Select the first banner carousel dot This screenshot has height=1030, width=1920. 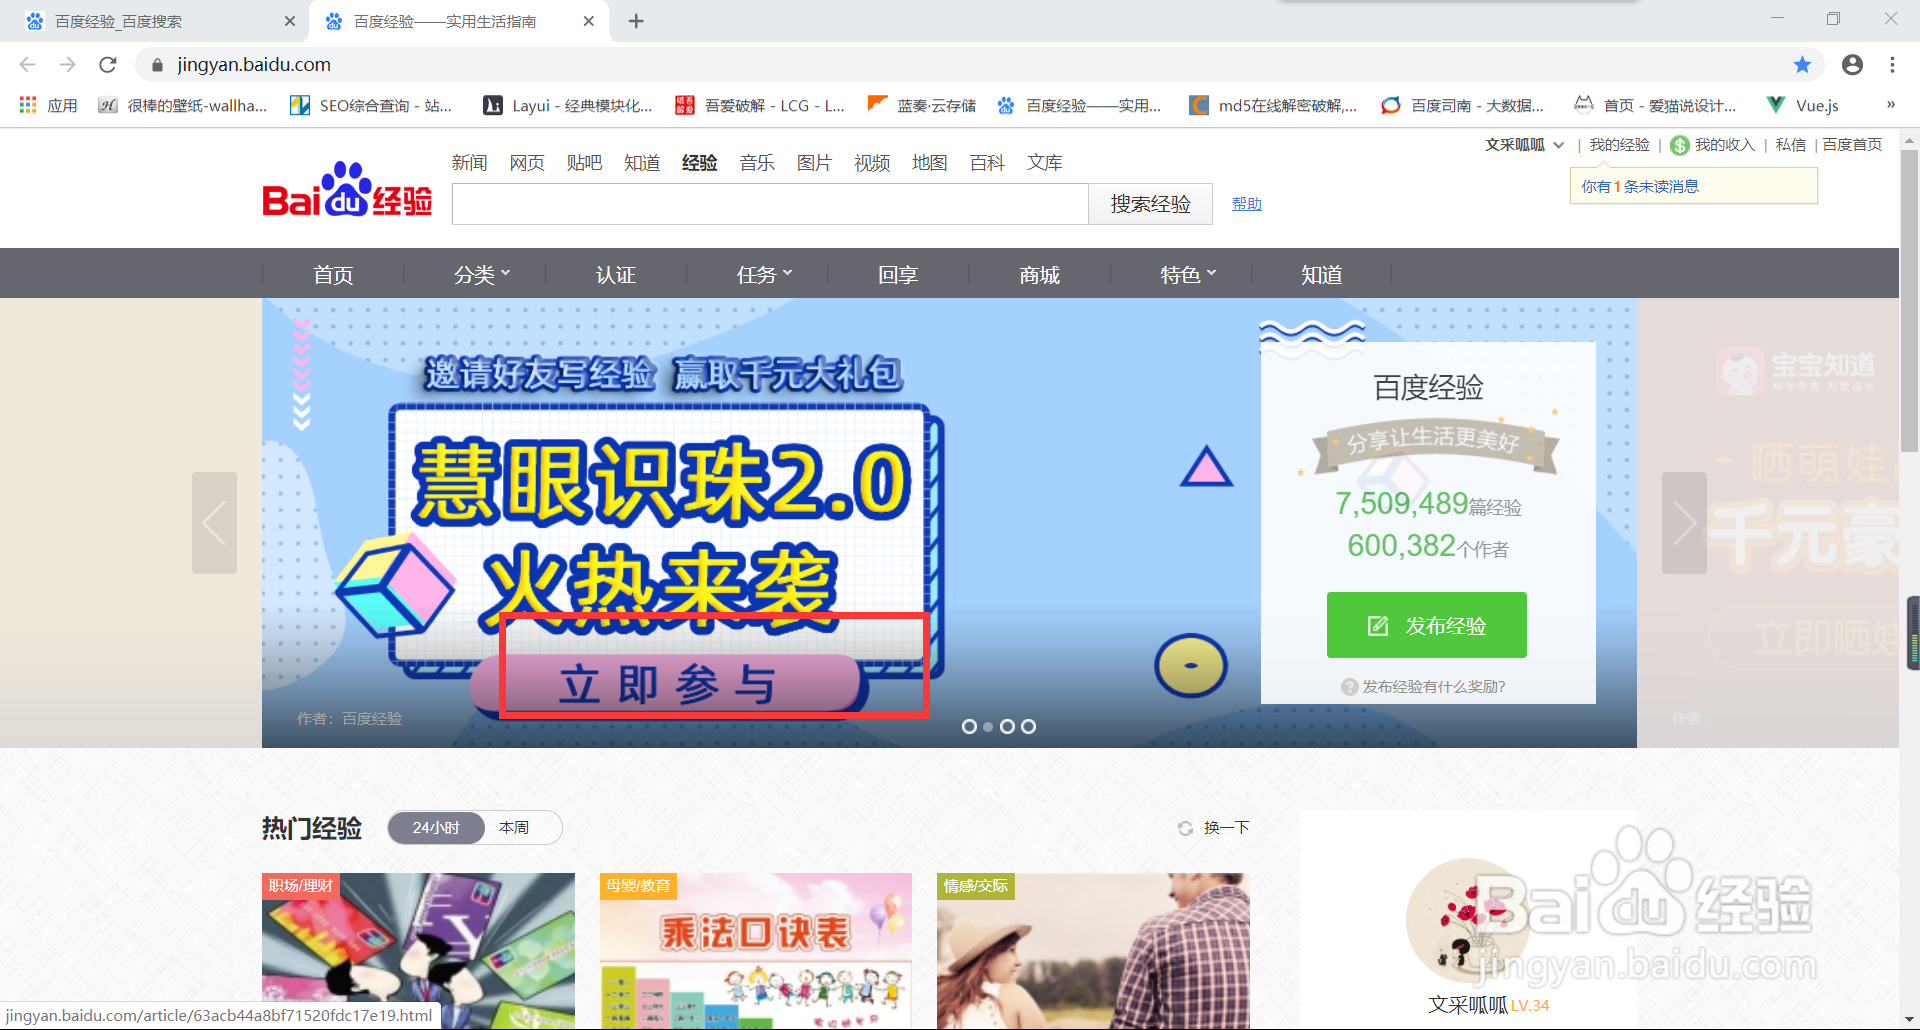[969, 727]
